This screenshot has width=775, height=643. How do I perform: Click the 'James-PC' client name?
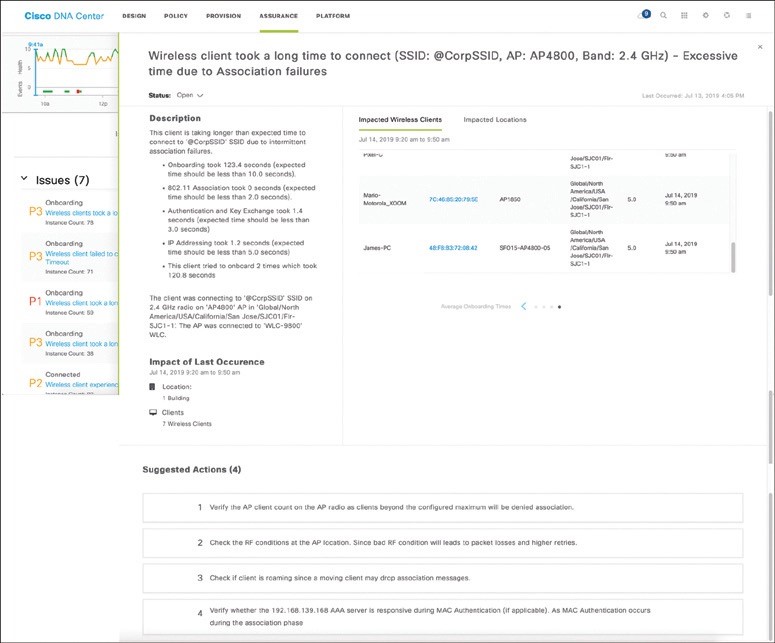pos(377,248)
